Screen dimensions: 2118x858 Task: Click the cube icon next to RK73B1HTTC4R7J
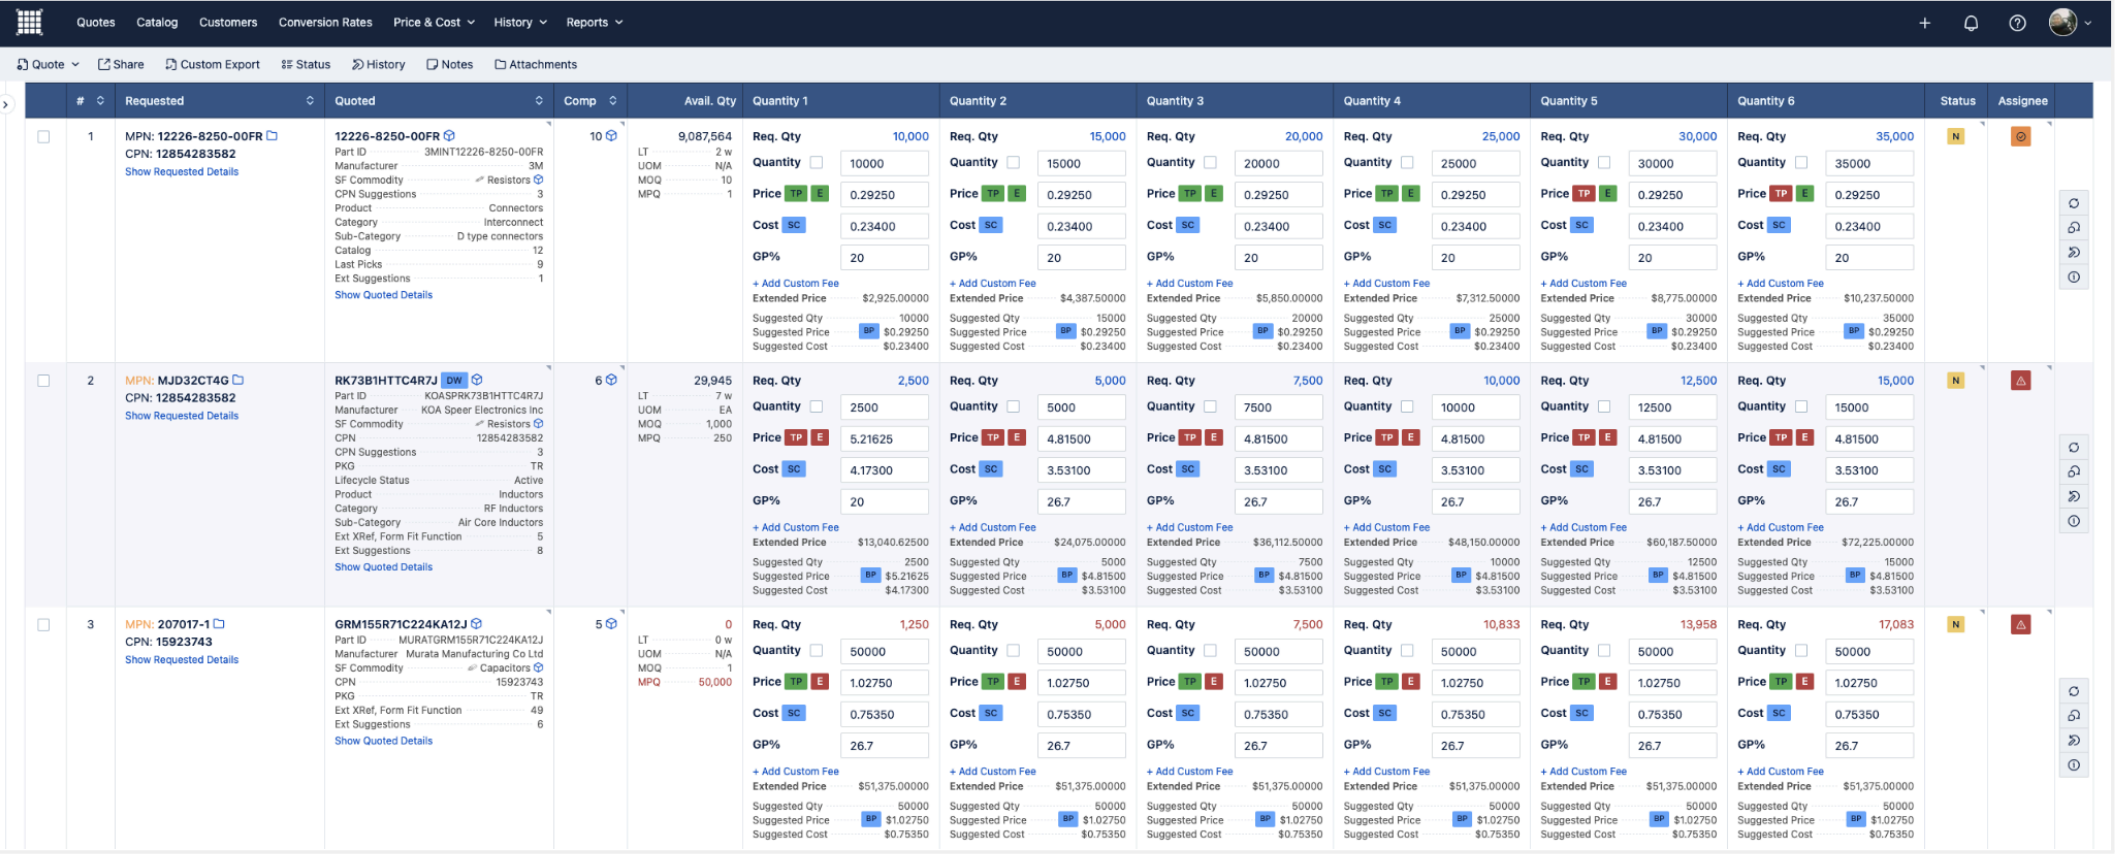click(477, 380)
